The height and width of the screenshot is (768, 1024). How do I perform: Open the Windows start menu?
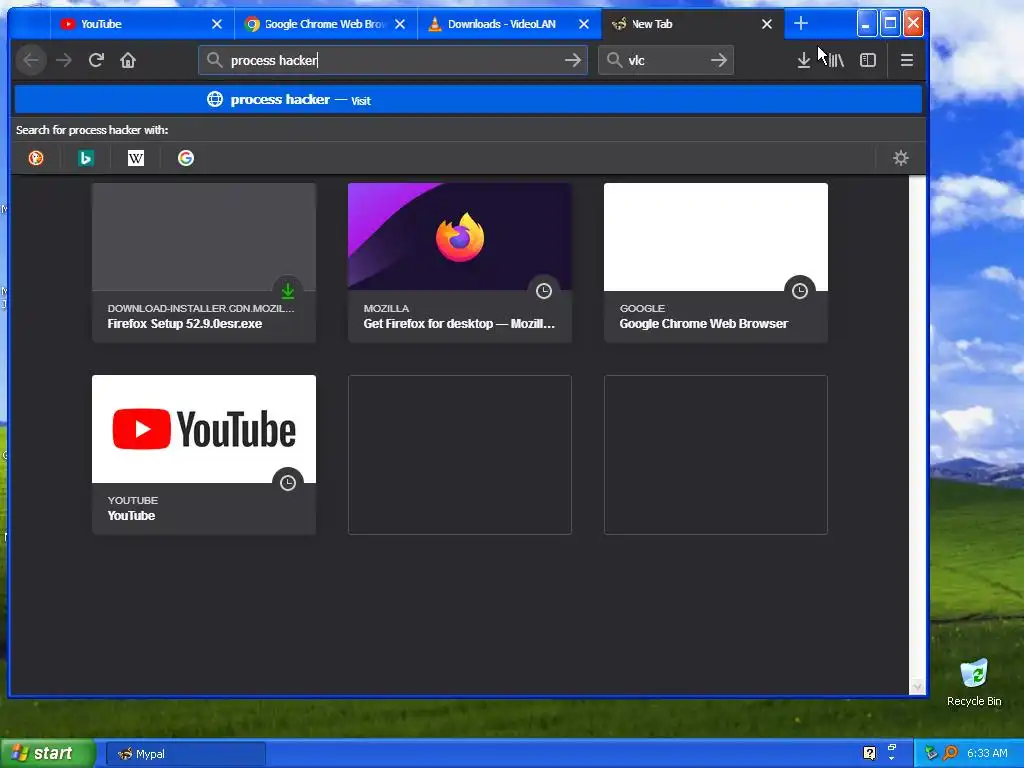(x=47, y=753)
